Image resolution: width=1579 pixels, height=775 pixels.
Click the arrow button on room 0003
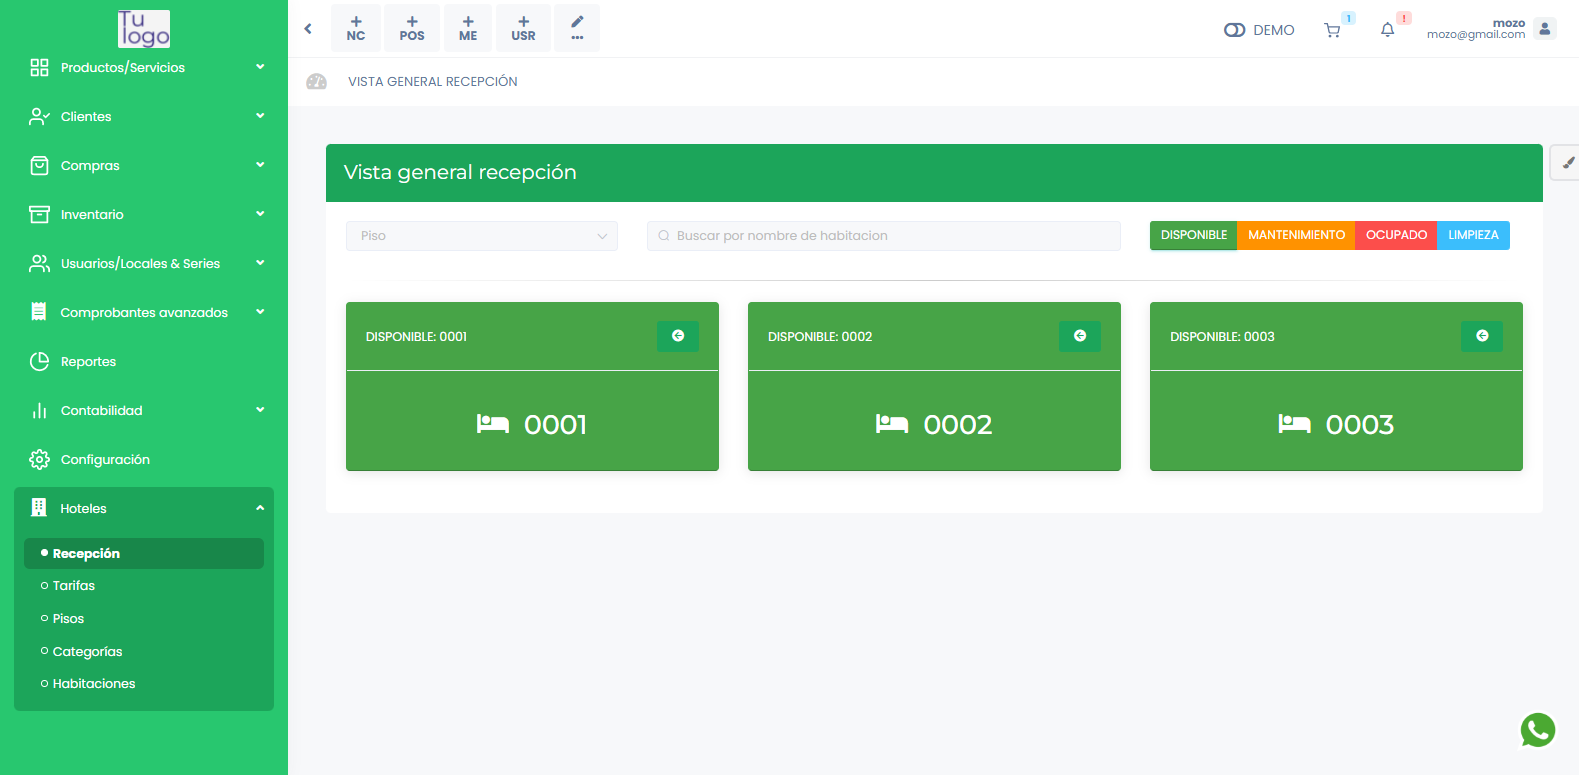(x=1481, y=336)
